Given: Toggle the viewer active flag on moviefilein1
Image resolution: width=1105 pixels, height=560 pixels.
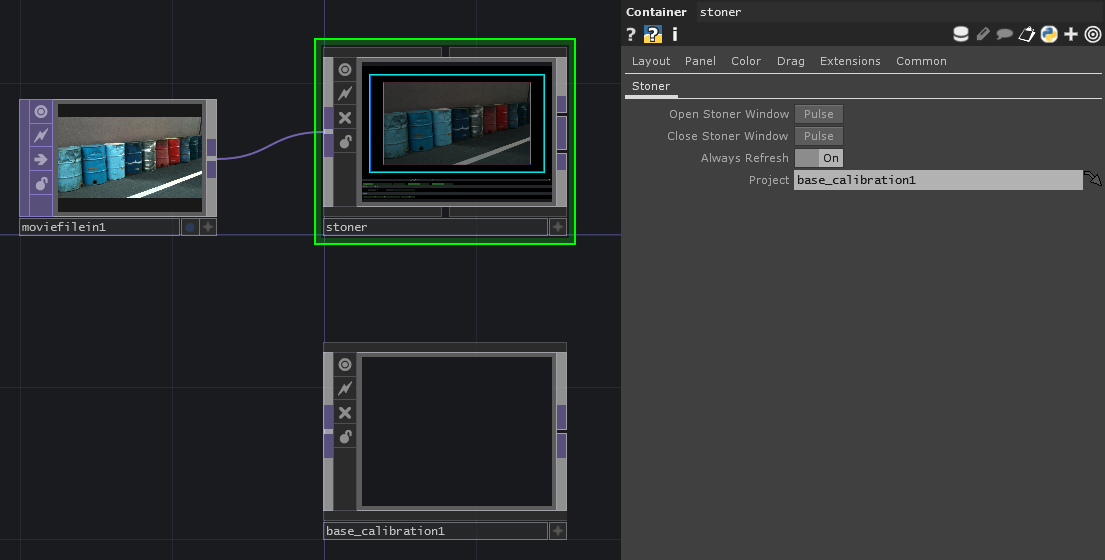Looking at the screenshot, I should point(41,111).
